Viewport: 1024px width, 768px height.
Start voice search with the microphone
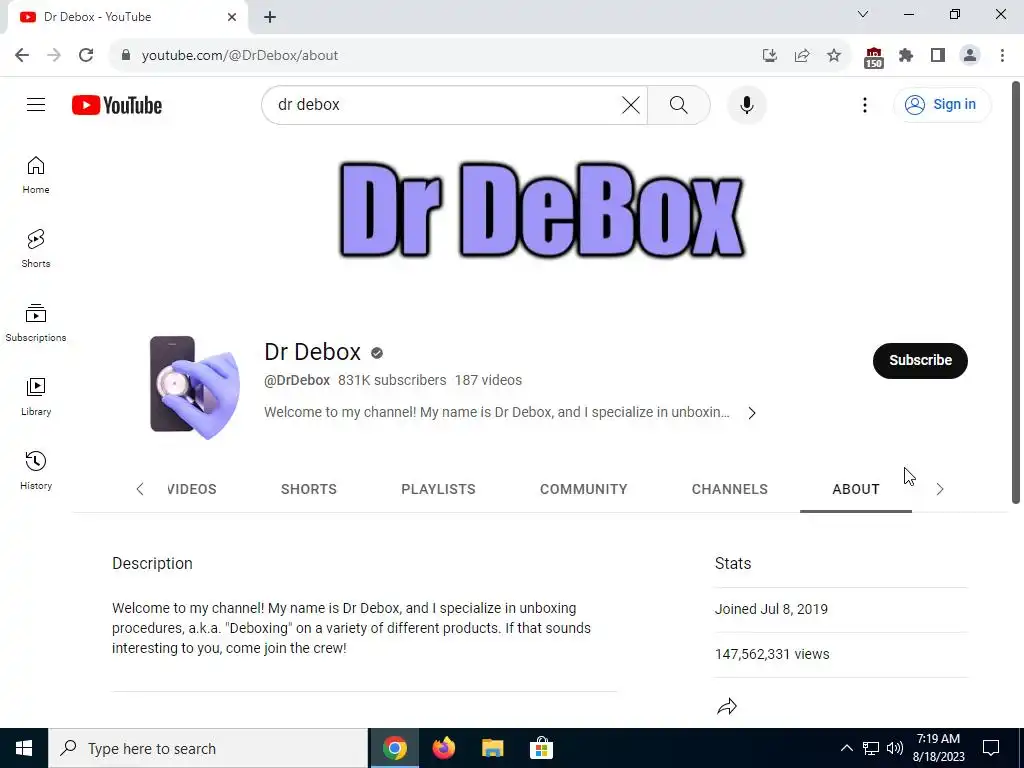click(x=746, y=104)
